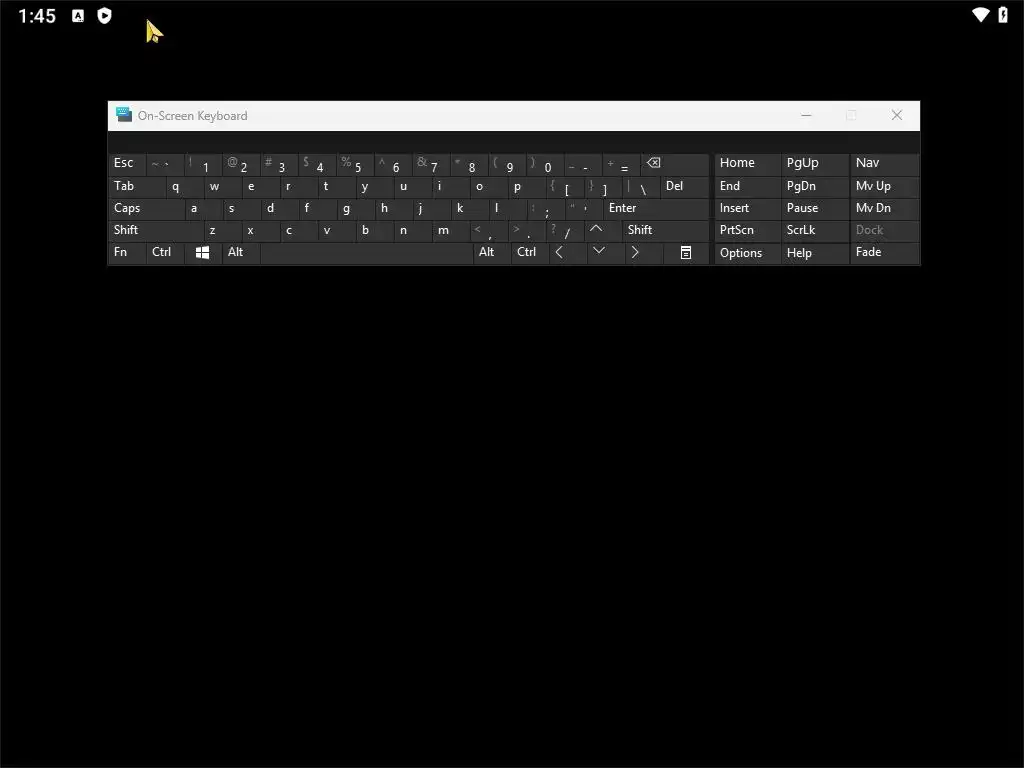The image size is (1024, 768).
Task: Click the shield icon in status bar
Action: point(104,16)
